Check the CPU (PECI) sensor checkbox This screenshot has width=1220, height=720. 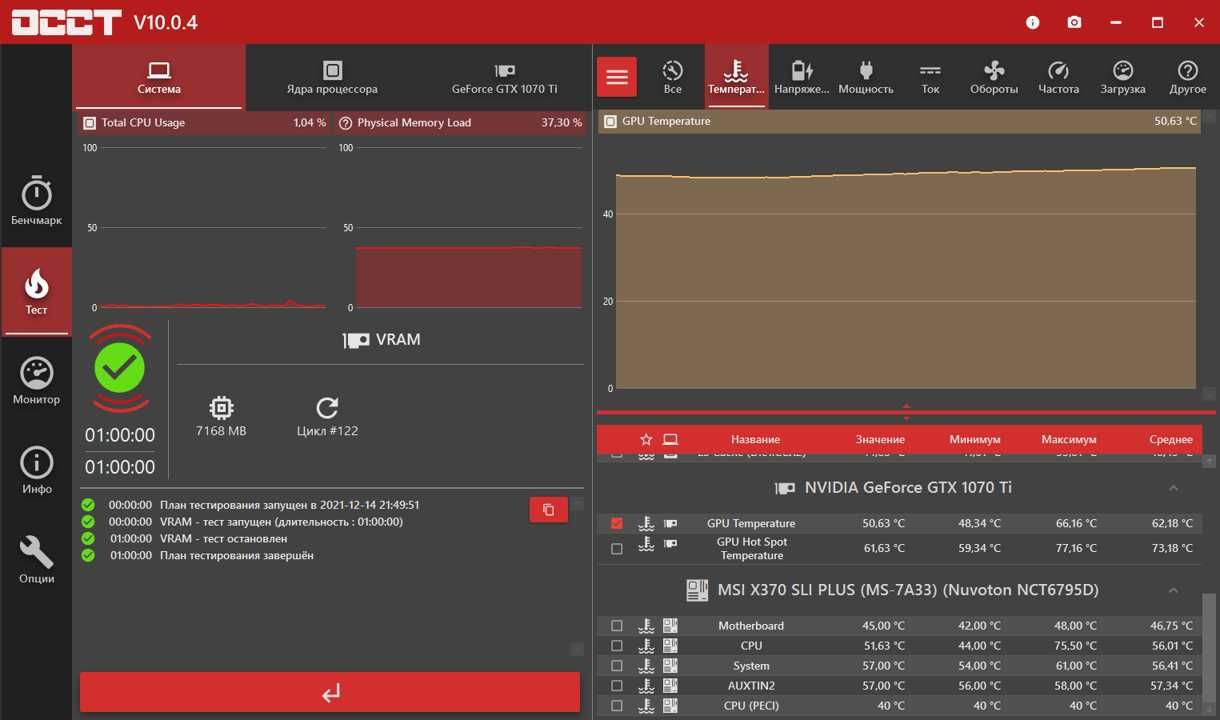617,706
